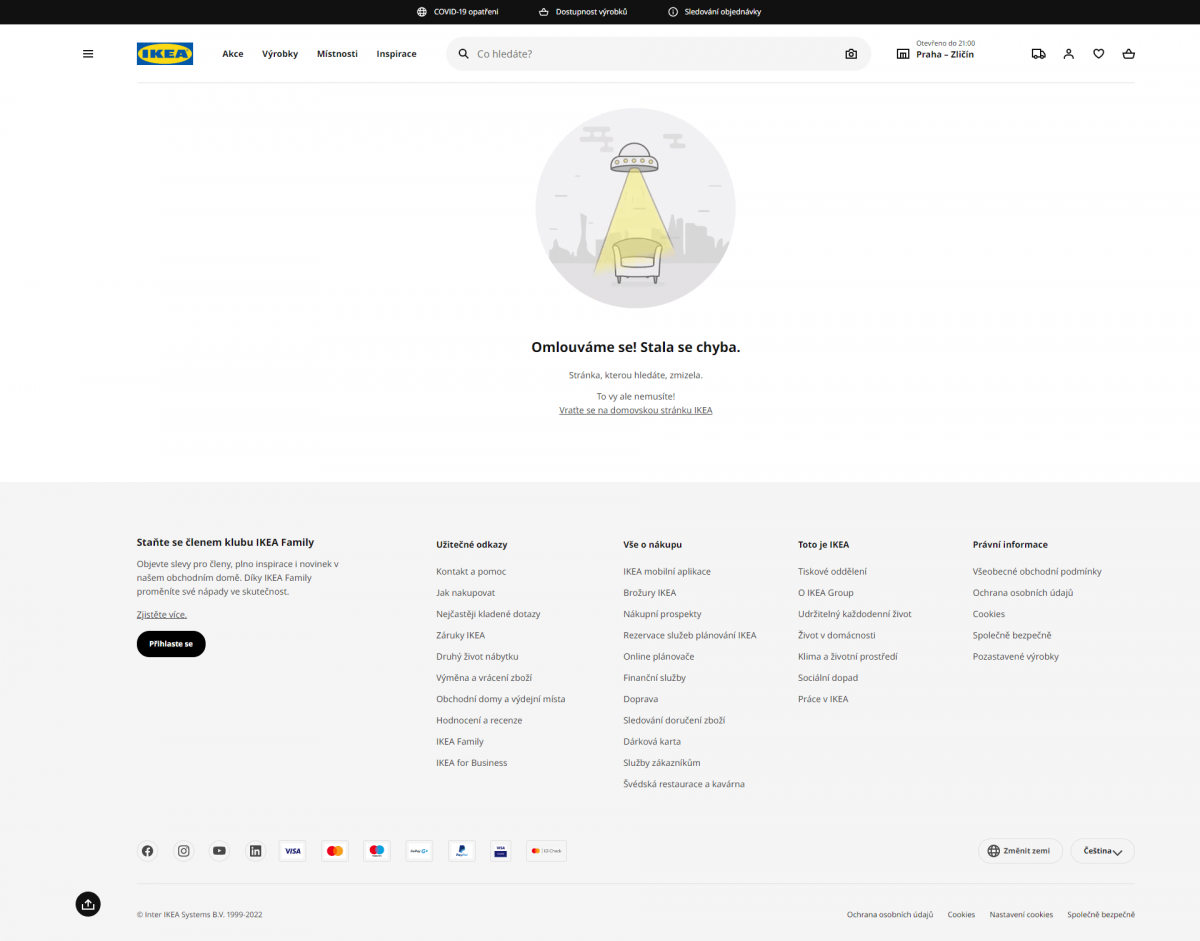This screenshot has width=1200, height=941.
Task: Open Švédská restaurace a kavárna link
Action: [684, 784]
